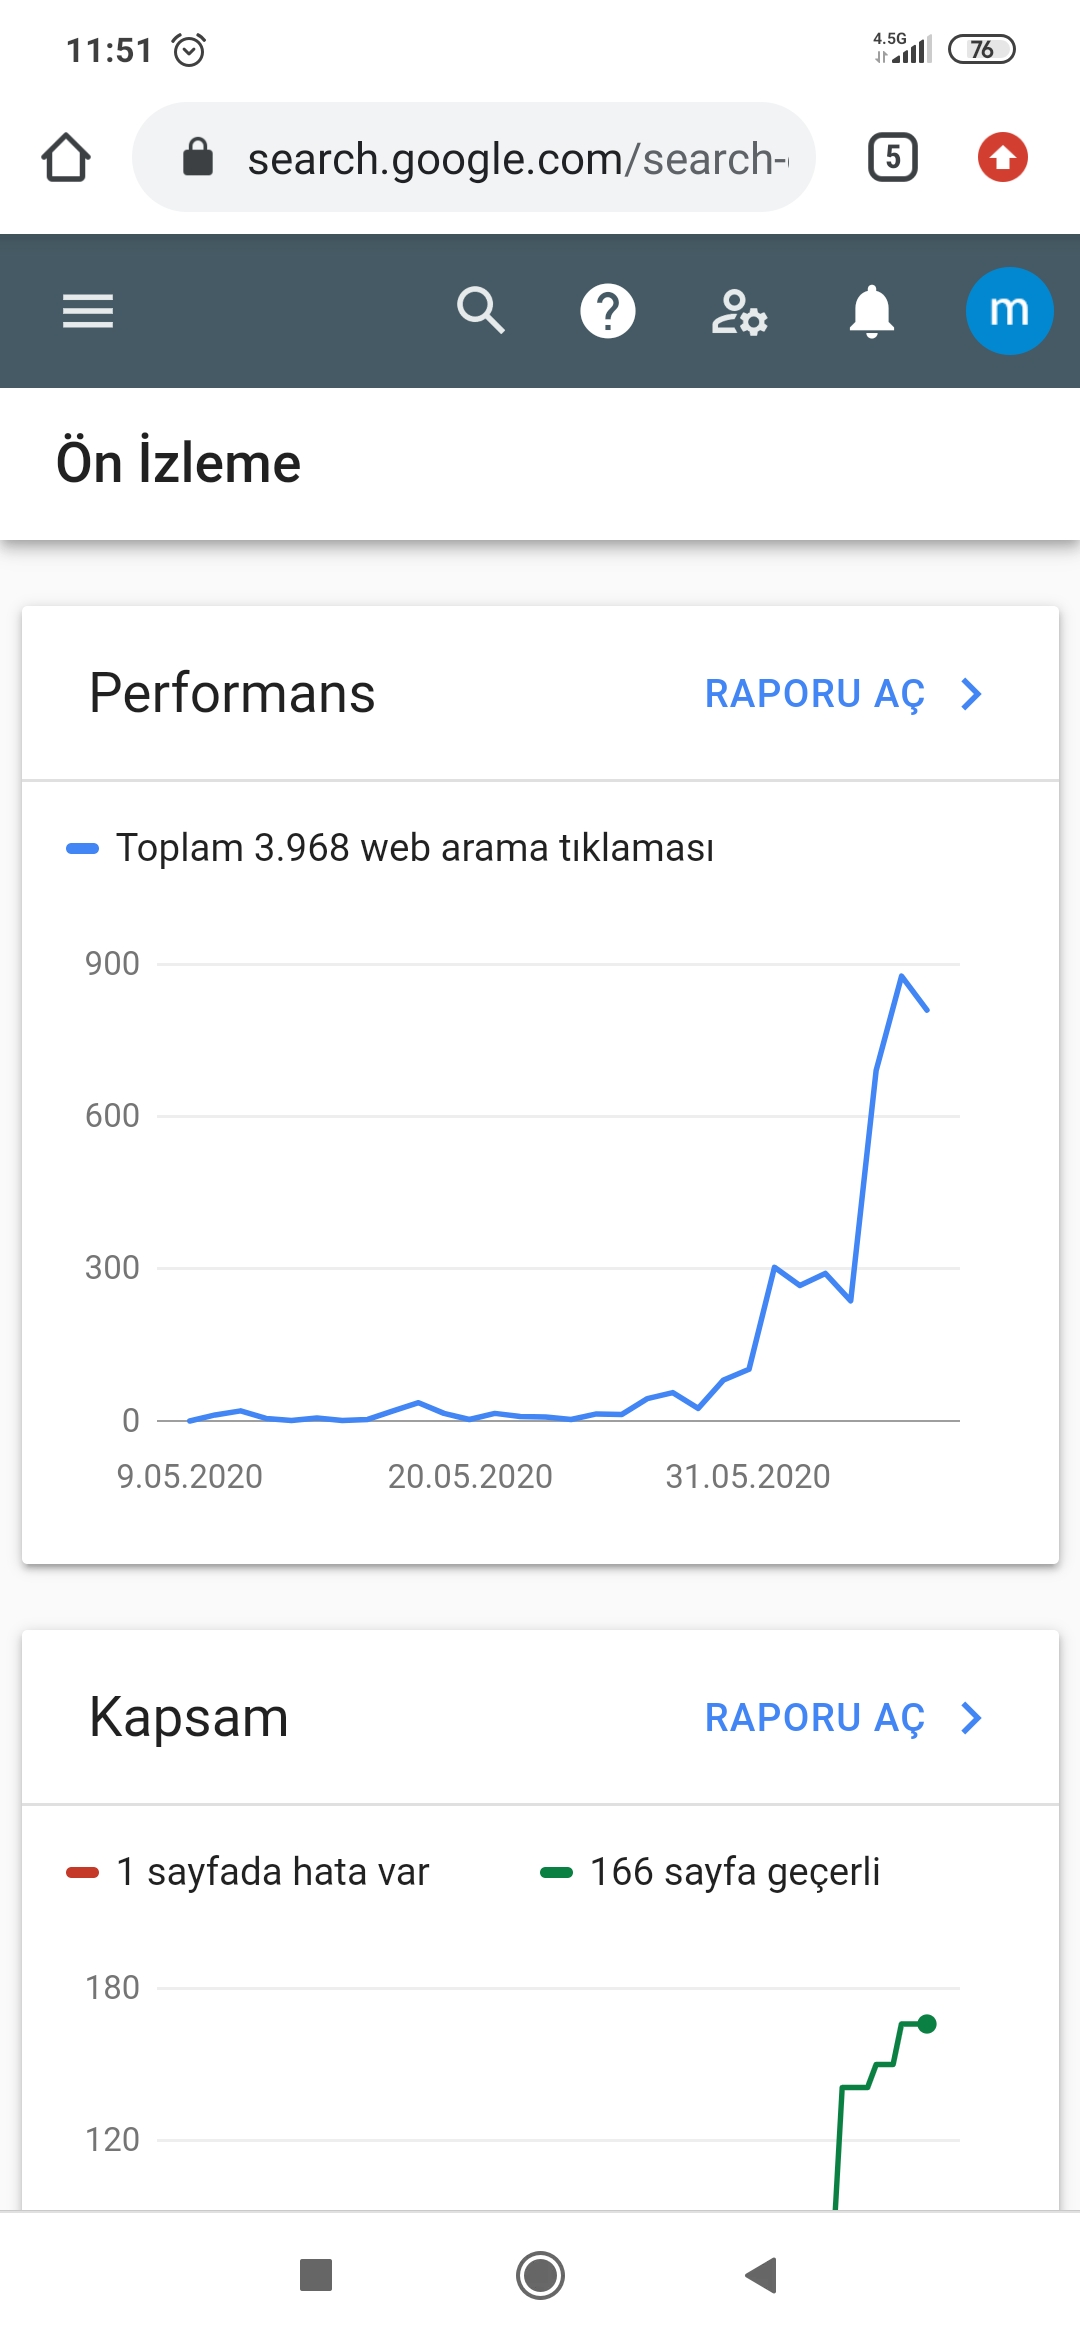Open the Kapsam report link
Screen dimensions: 1080x2340
click(x=815, y=1718)
